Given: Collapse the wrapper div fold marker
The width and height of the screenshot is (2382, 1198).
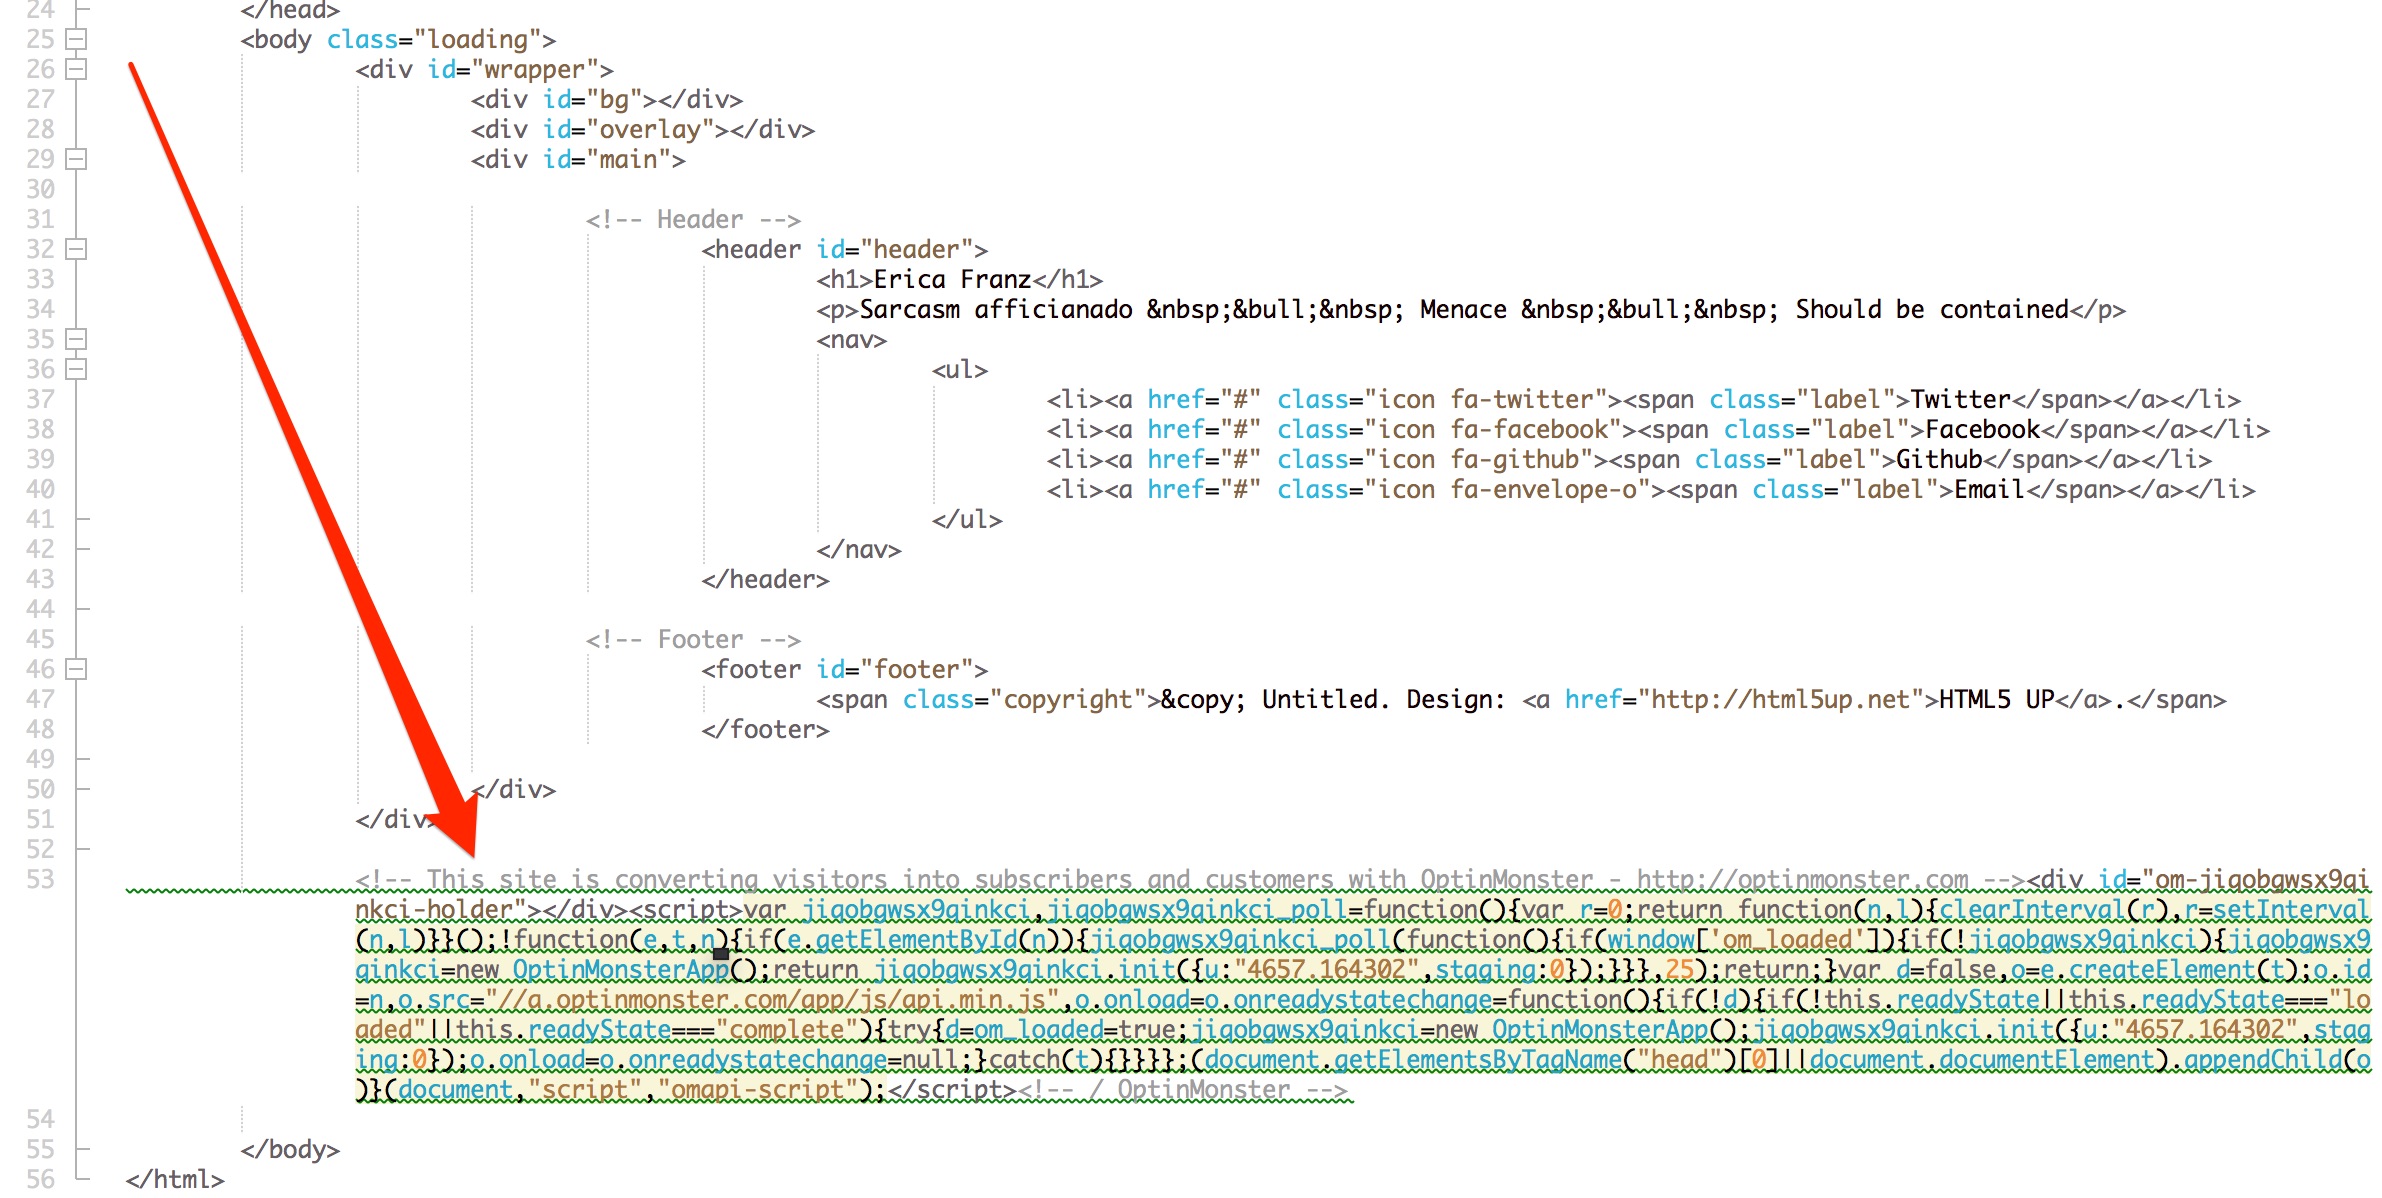Looking at the screenshot, I should (x=76, y=69).
